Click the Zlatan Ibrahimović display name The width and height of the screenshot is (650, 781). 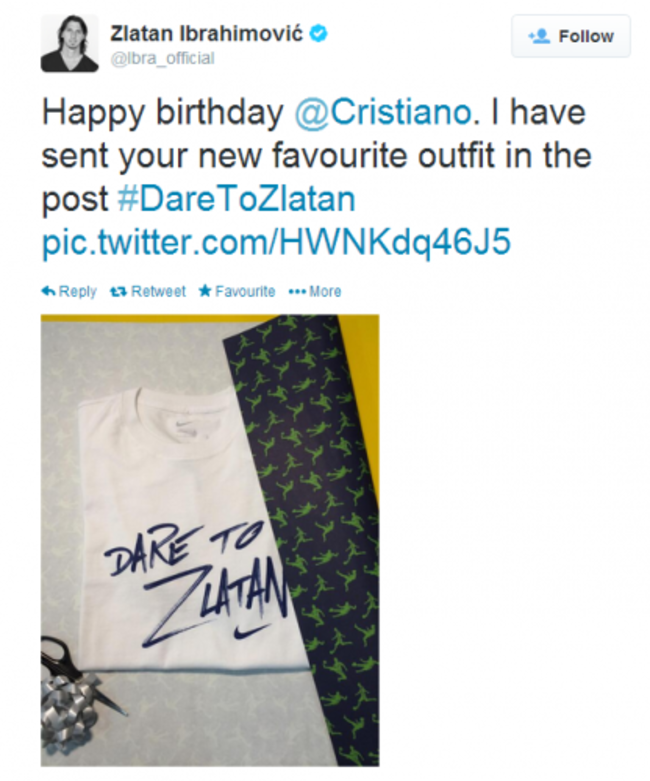coord(206,34)
